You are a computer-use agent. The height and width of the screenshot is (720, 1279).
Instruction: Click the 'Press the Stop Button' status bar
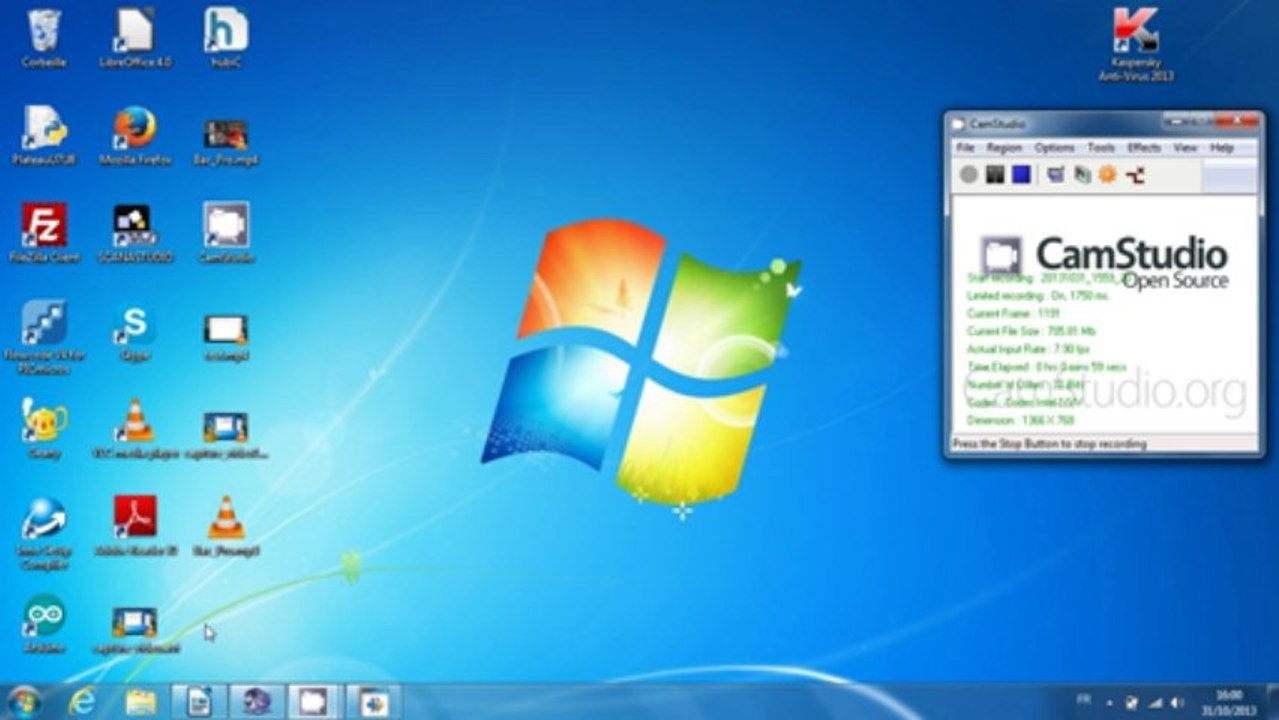(x=1104, y=443)
